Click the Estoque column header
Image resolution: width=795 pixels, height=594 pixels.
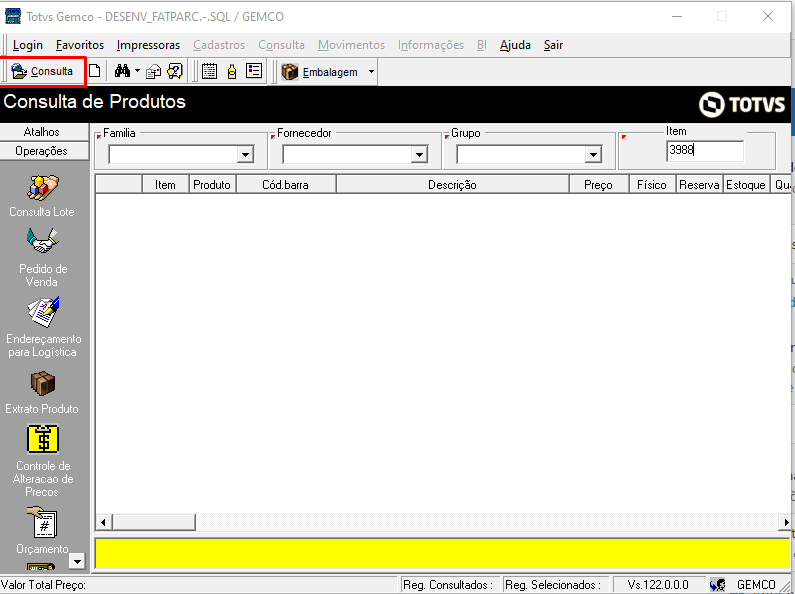(746, 185)
